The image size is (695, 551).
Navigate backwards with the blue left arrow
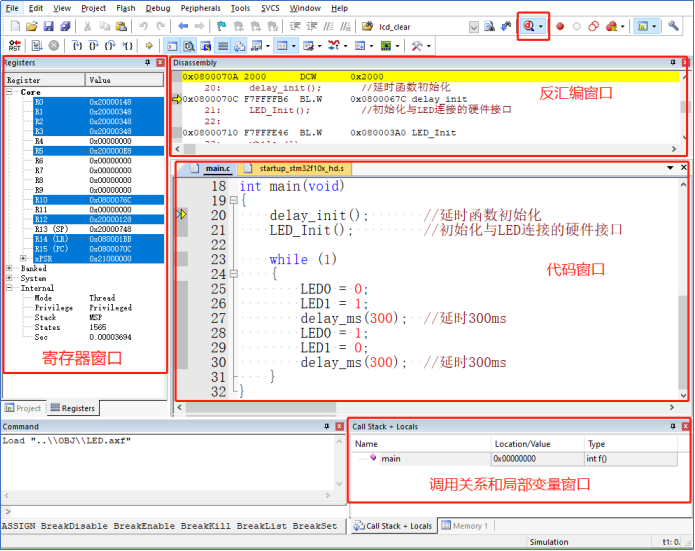pos(183,26)
